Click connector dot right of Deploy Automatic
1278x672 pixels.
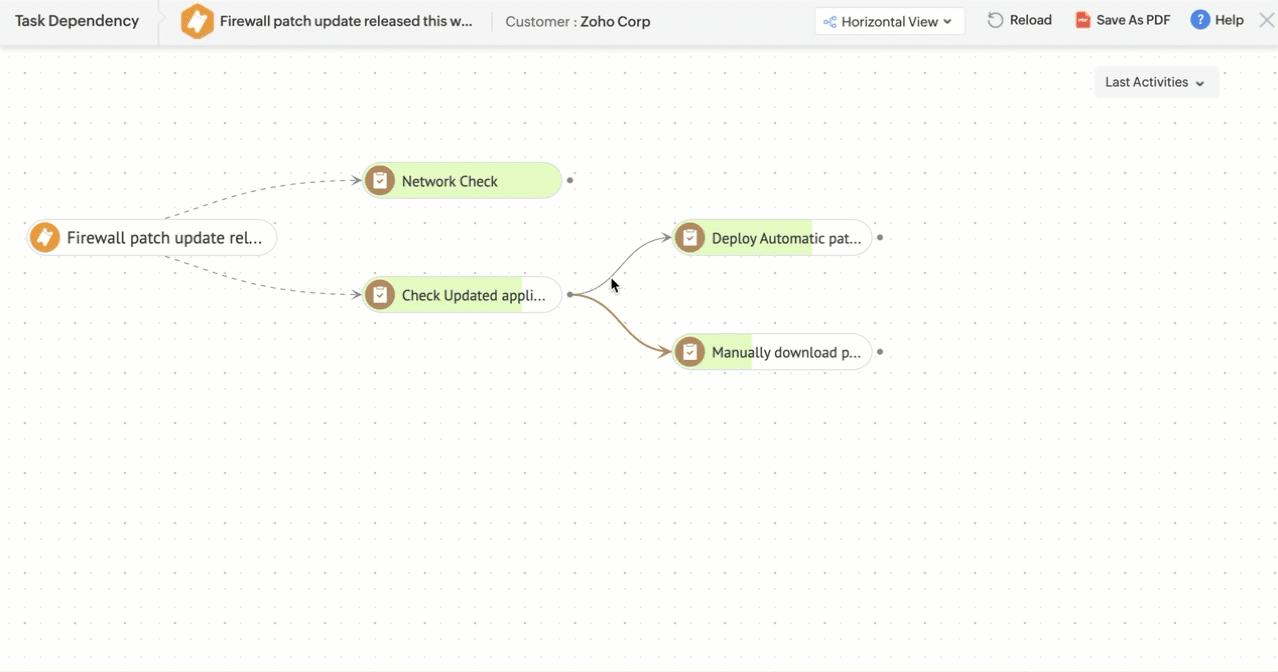[x=880, y=238]
